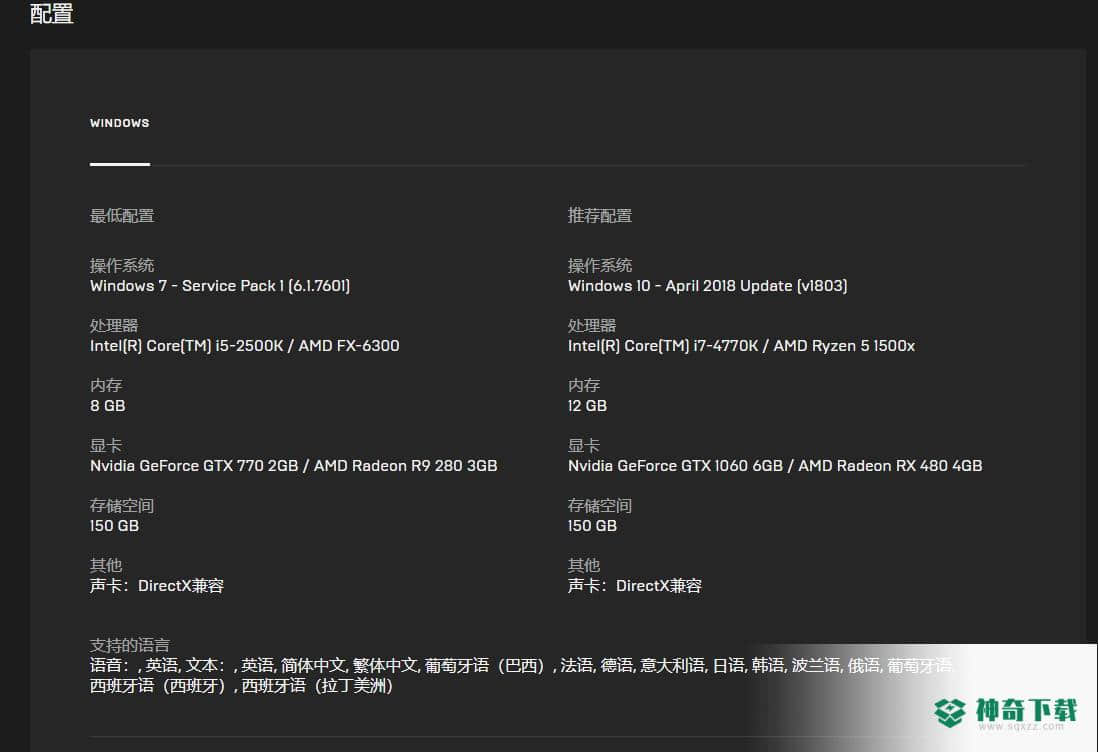This screenshot has height=752, width=1098.
Task: Click the 内存 label under 推荐配置
Action: pyautogui.click(x=584, y=385)
